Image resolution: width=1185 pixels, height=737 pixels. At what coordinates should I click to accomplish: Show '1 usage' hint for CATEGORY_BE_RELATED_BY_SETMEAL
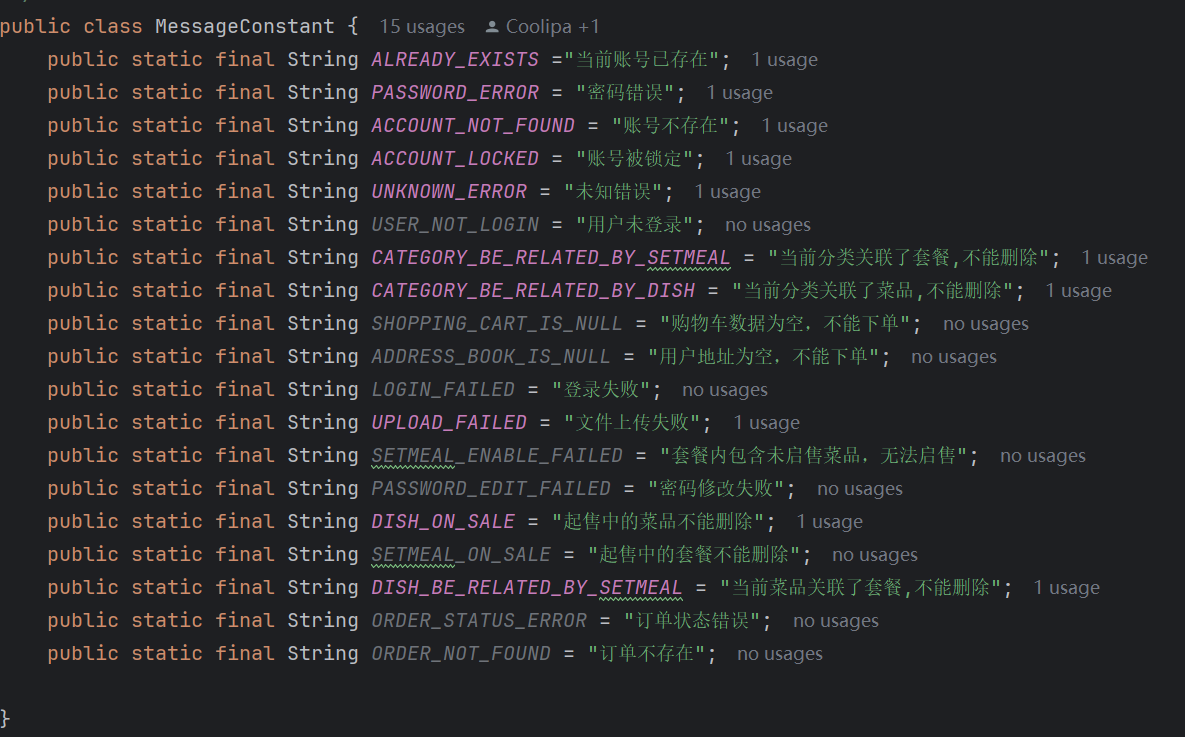[x=1115, y=258]
